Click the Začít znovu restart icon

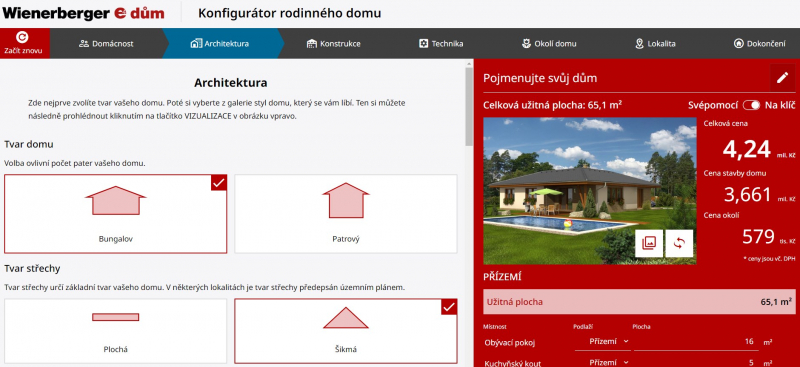(22, 37)
